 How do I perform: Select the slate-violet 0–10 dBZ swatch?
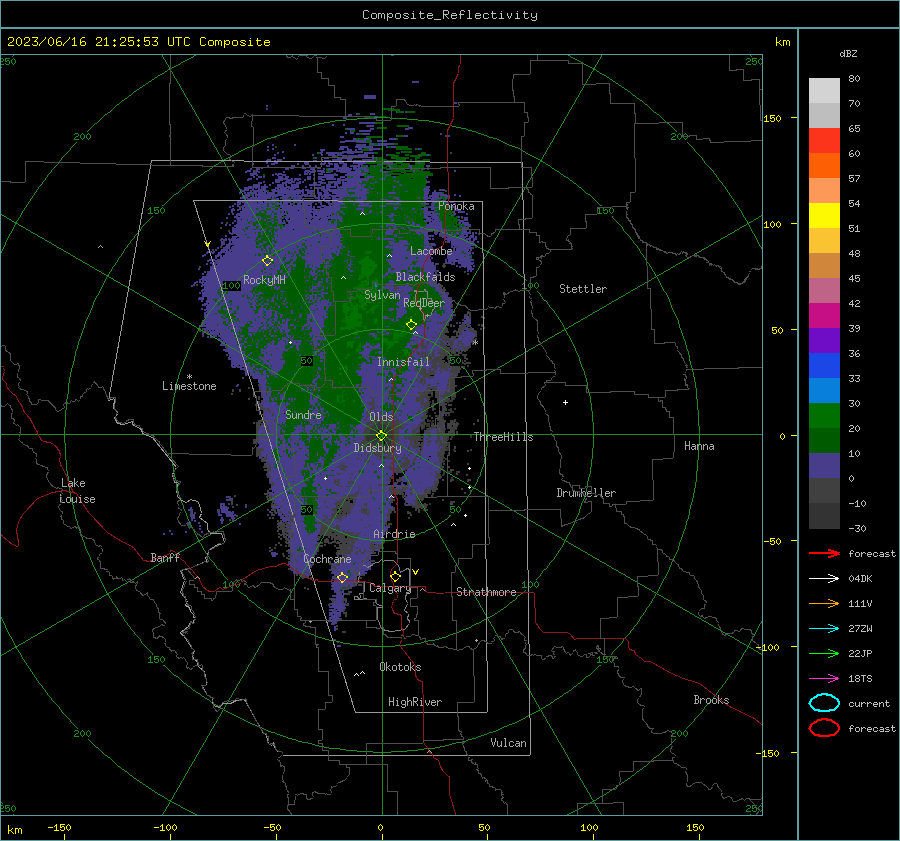point(824,466)
